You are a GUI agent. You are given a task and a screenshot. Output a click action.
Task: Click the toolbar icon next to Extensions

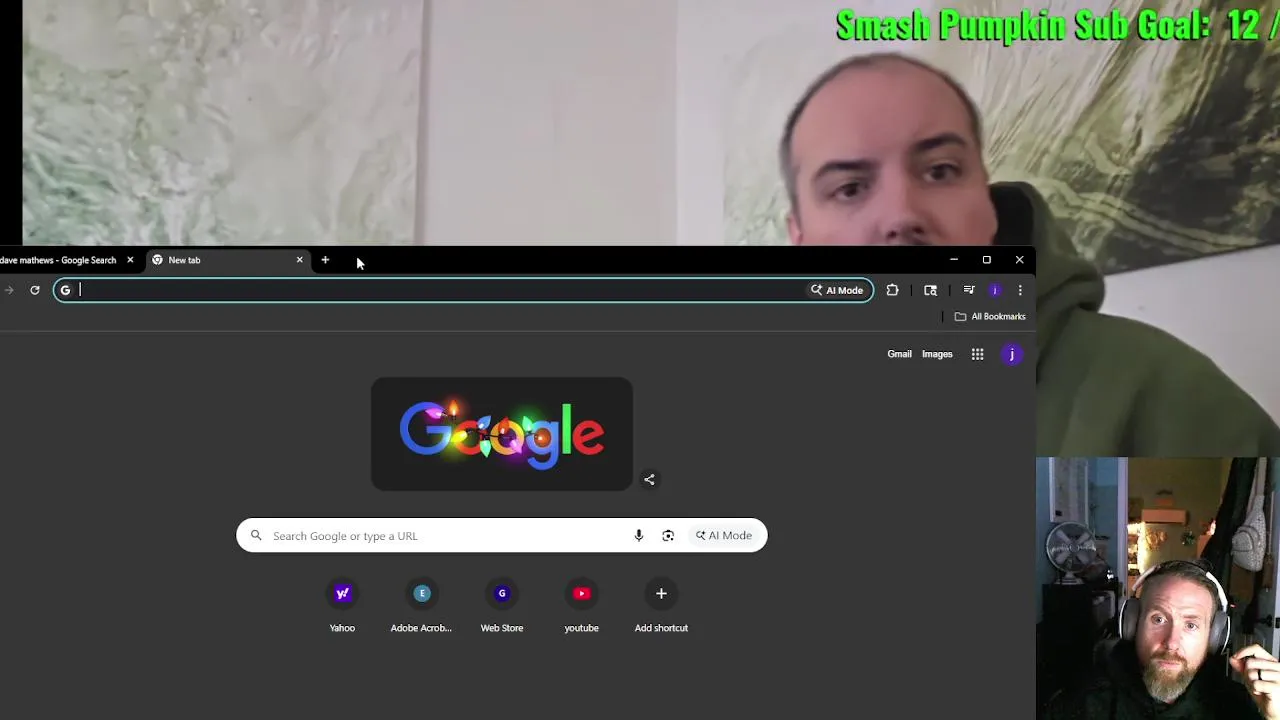[931, 290]
